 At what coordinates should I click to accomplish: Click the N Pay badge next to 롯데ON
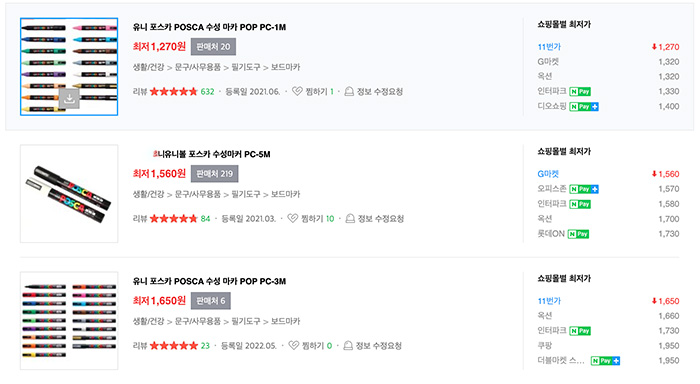point(578,234)
